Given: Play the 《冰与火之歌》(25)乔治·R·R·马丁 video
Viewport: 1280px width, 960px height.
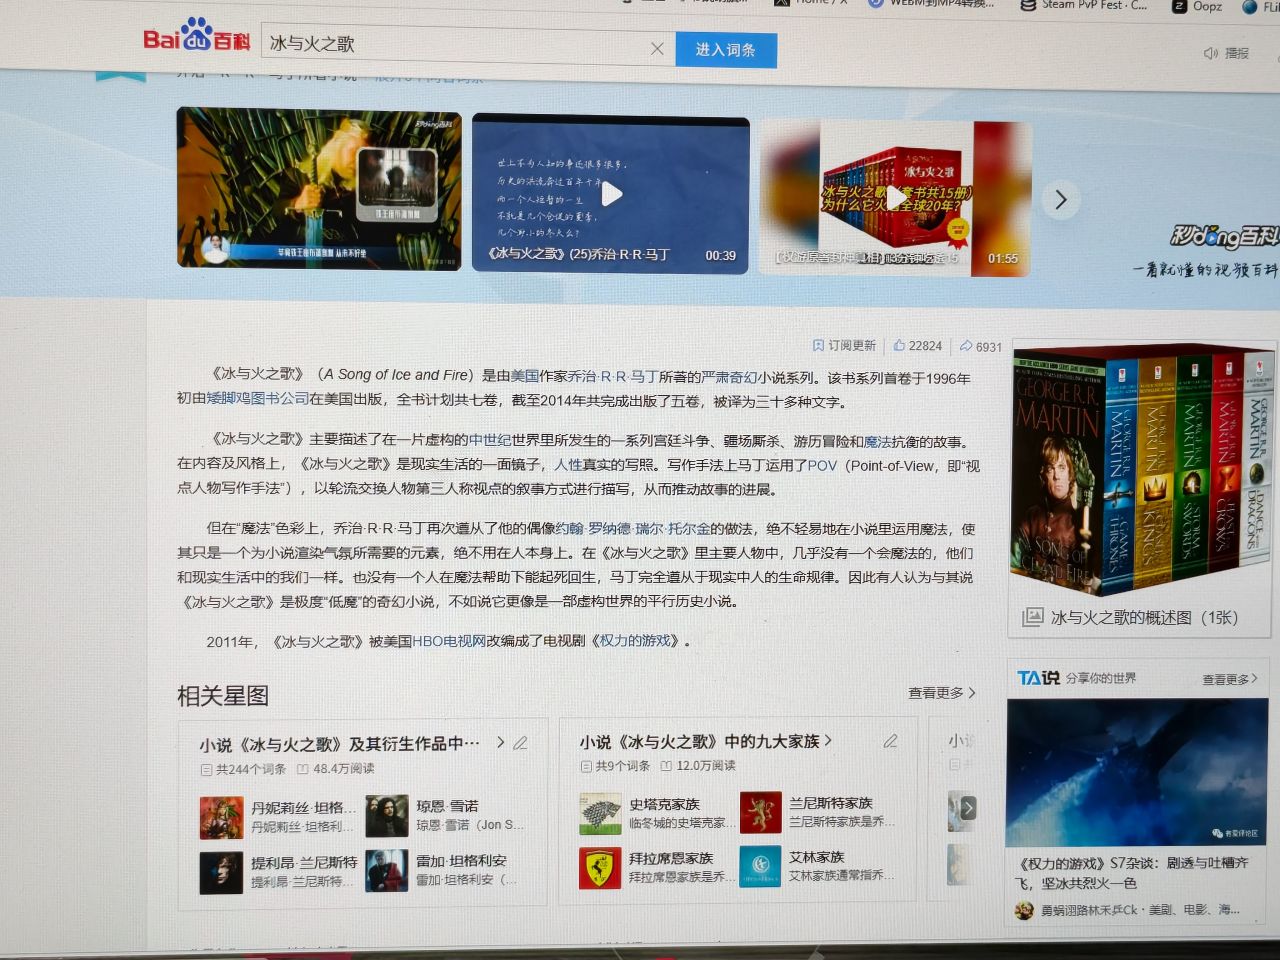Looking at the screenshot, I should pyautogui.click(x=611, y=193).
